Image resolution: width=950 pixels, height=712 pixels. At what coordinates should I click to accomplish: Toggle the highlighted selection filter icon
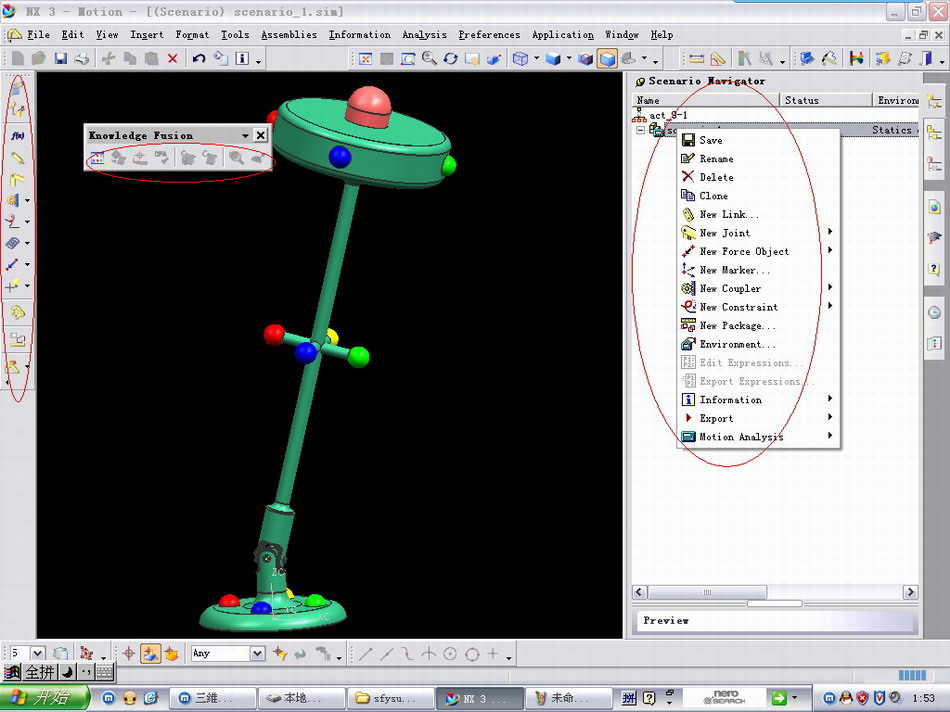click(x=150, y=654)
